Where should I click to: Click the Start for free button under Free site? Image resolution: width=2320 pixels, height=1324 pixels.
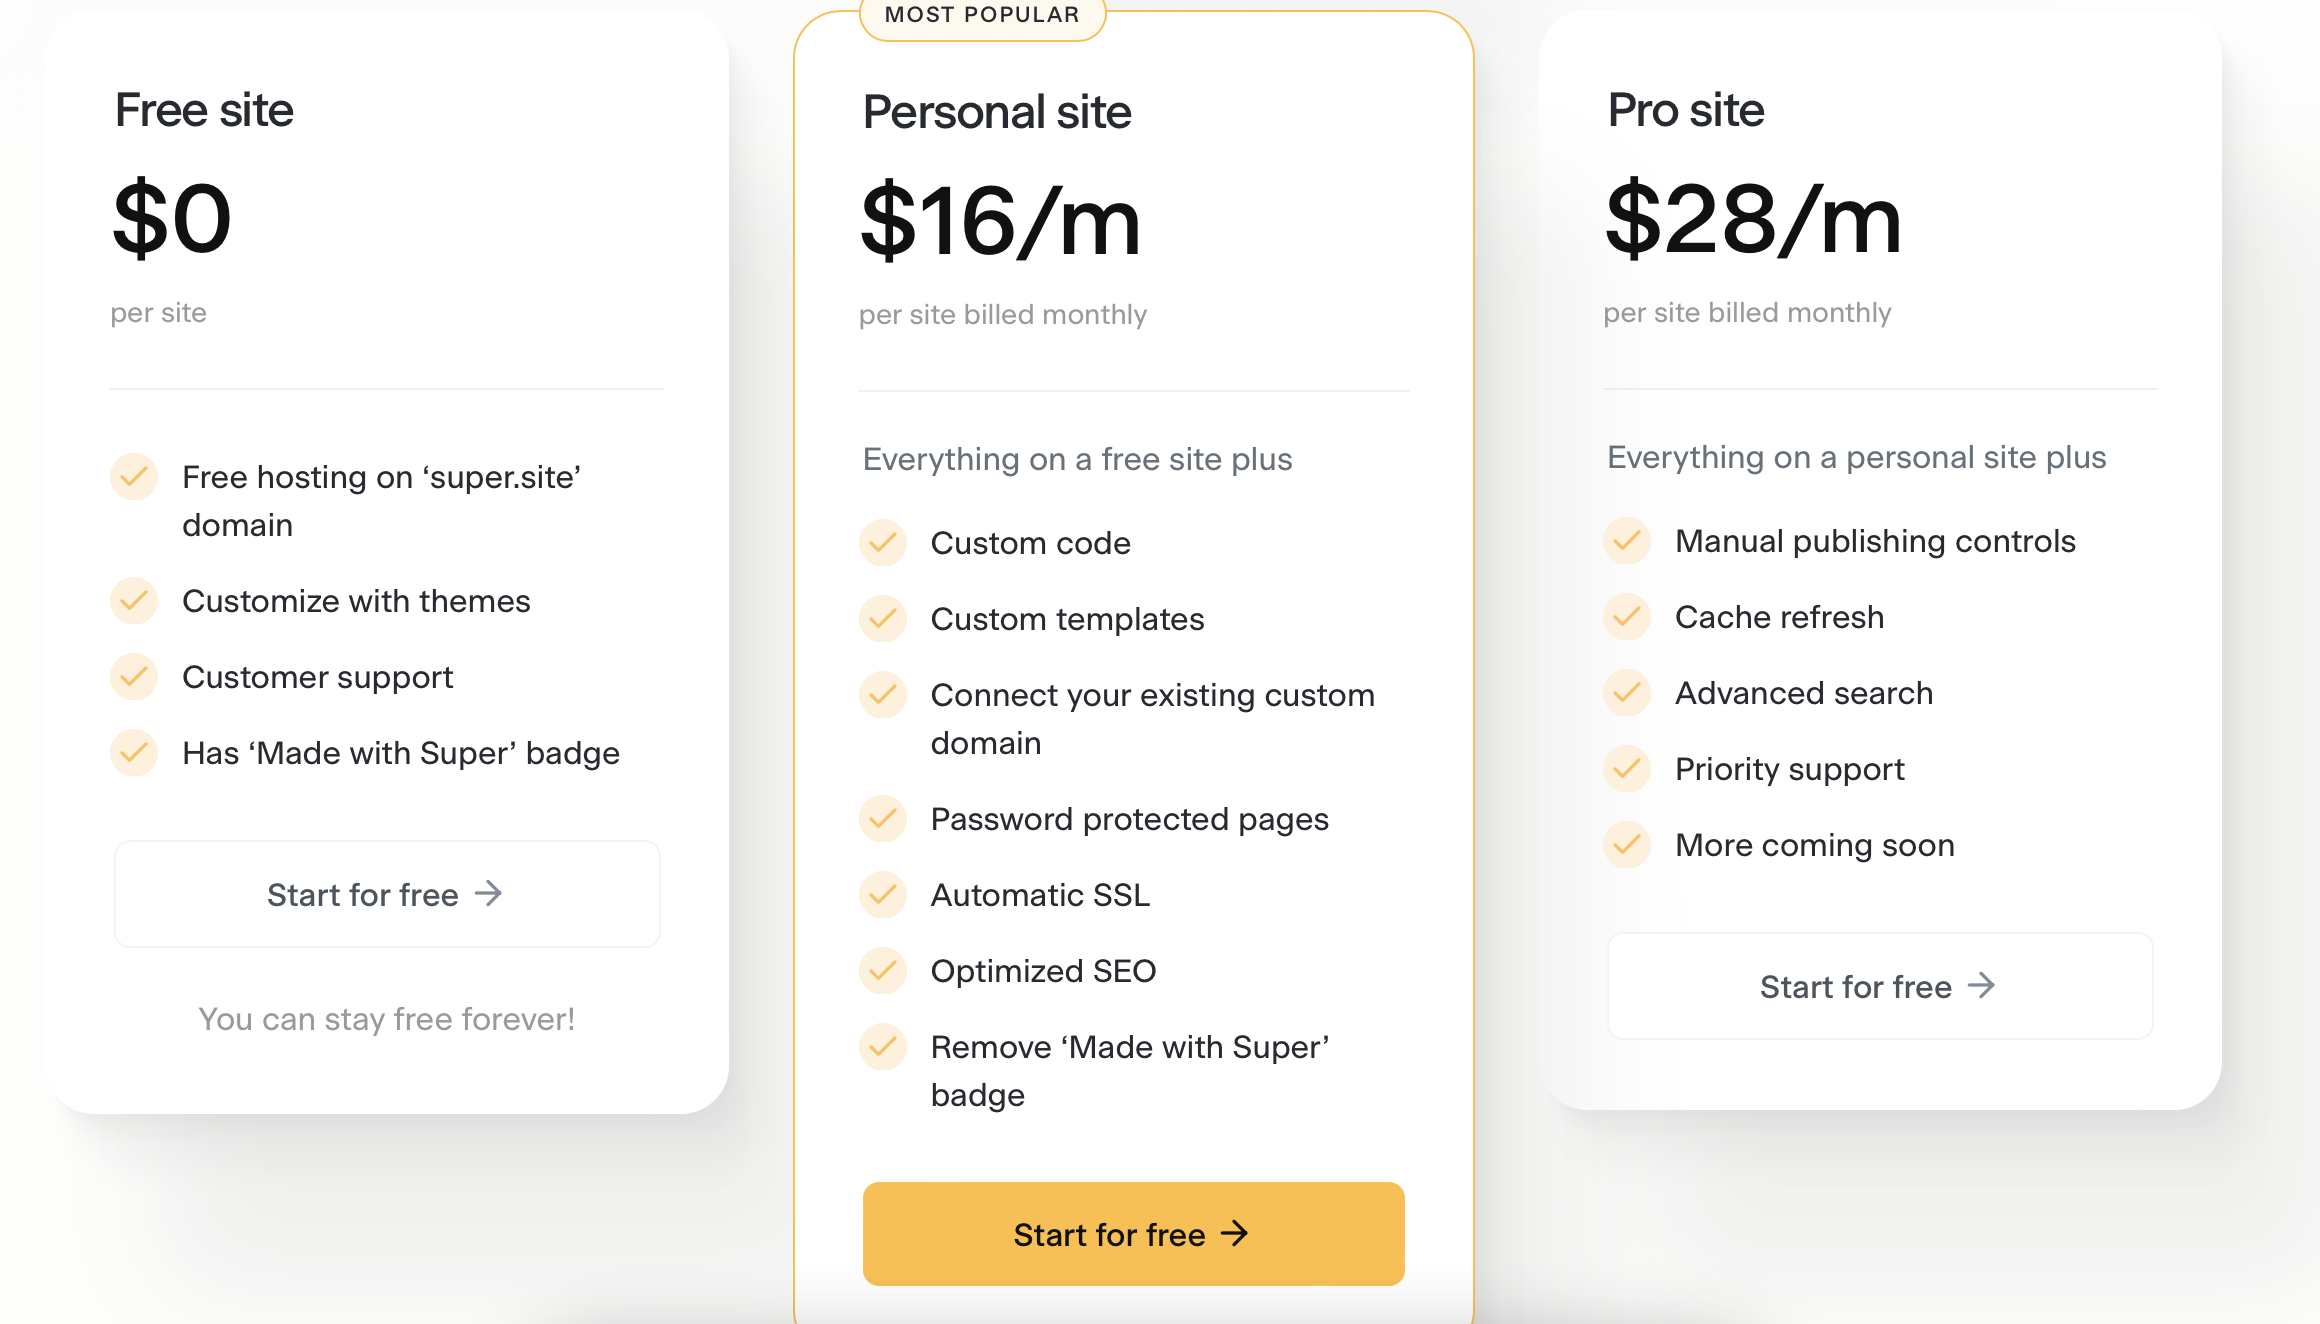[x=387, y=894]
